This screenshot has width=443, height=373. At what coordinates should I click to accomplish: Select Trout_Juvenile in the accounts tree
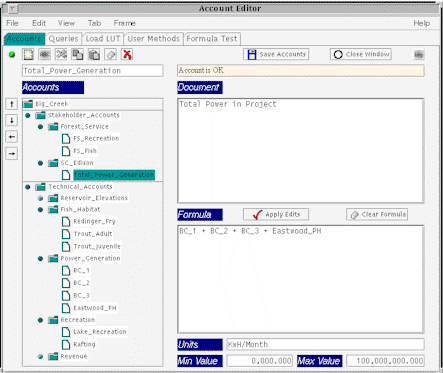[97, 246]
